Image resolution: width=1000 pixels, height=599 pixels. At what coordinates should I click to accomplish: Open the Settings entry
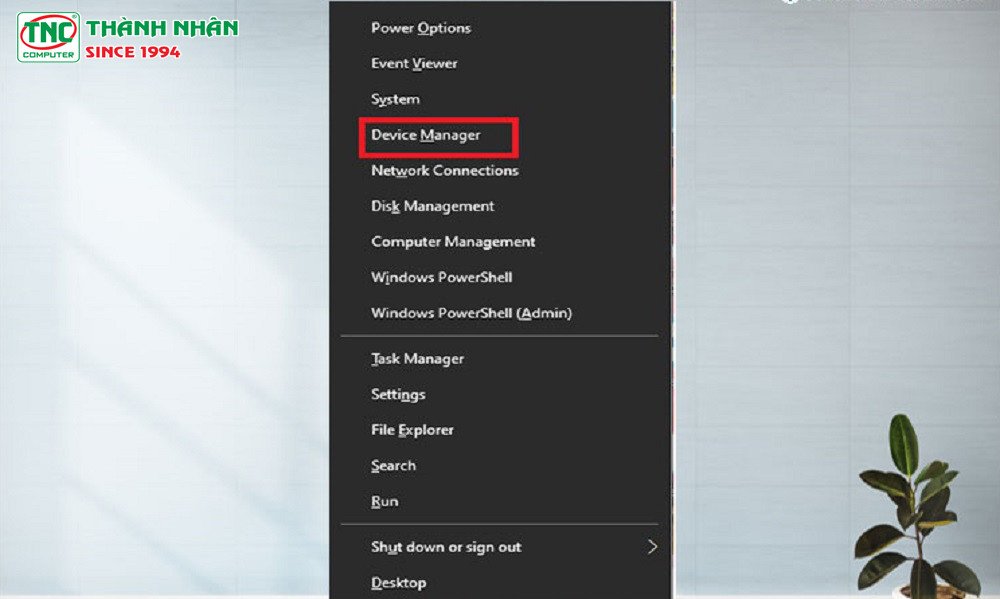tap(398, 394)
